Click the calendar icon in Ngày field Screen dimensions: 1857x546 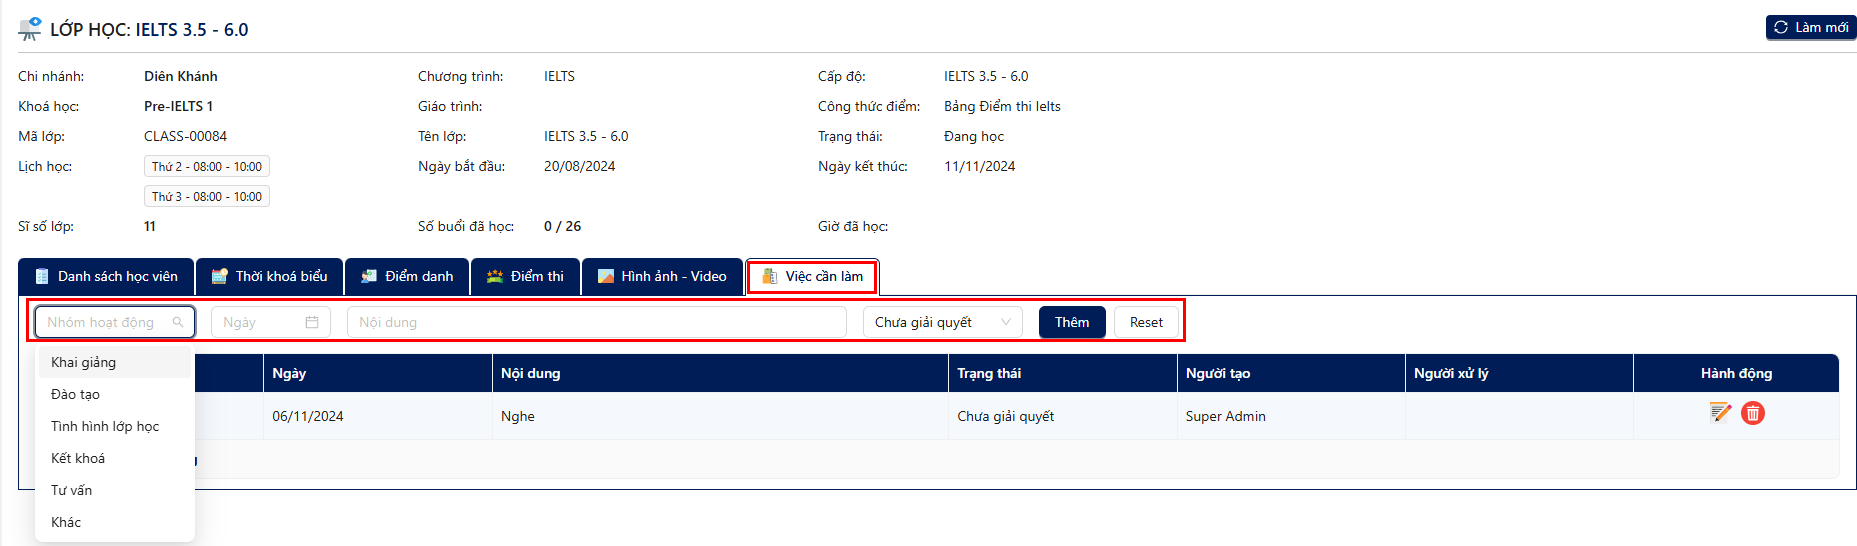312,322
